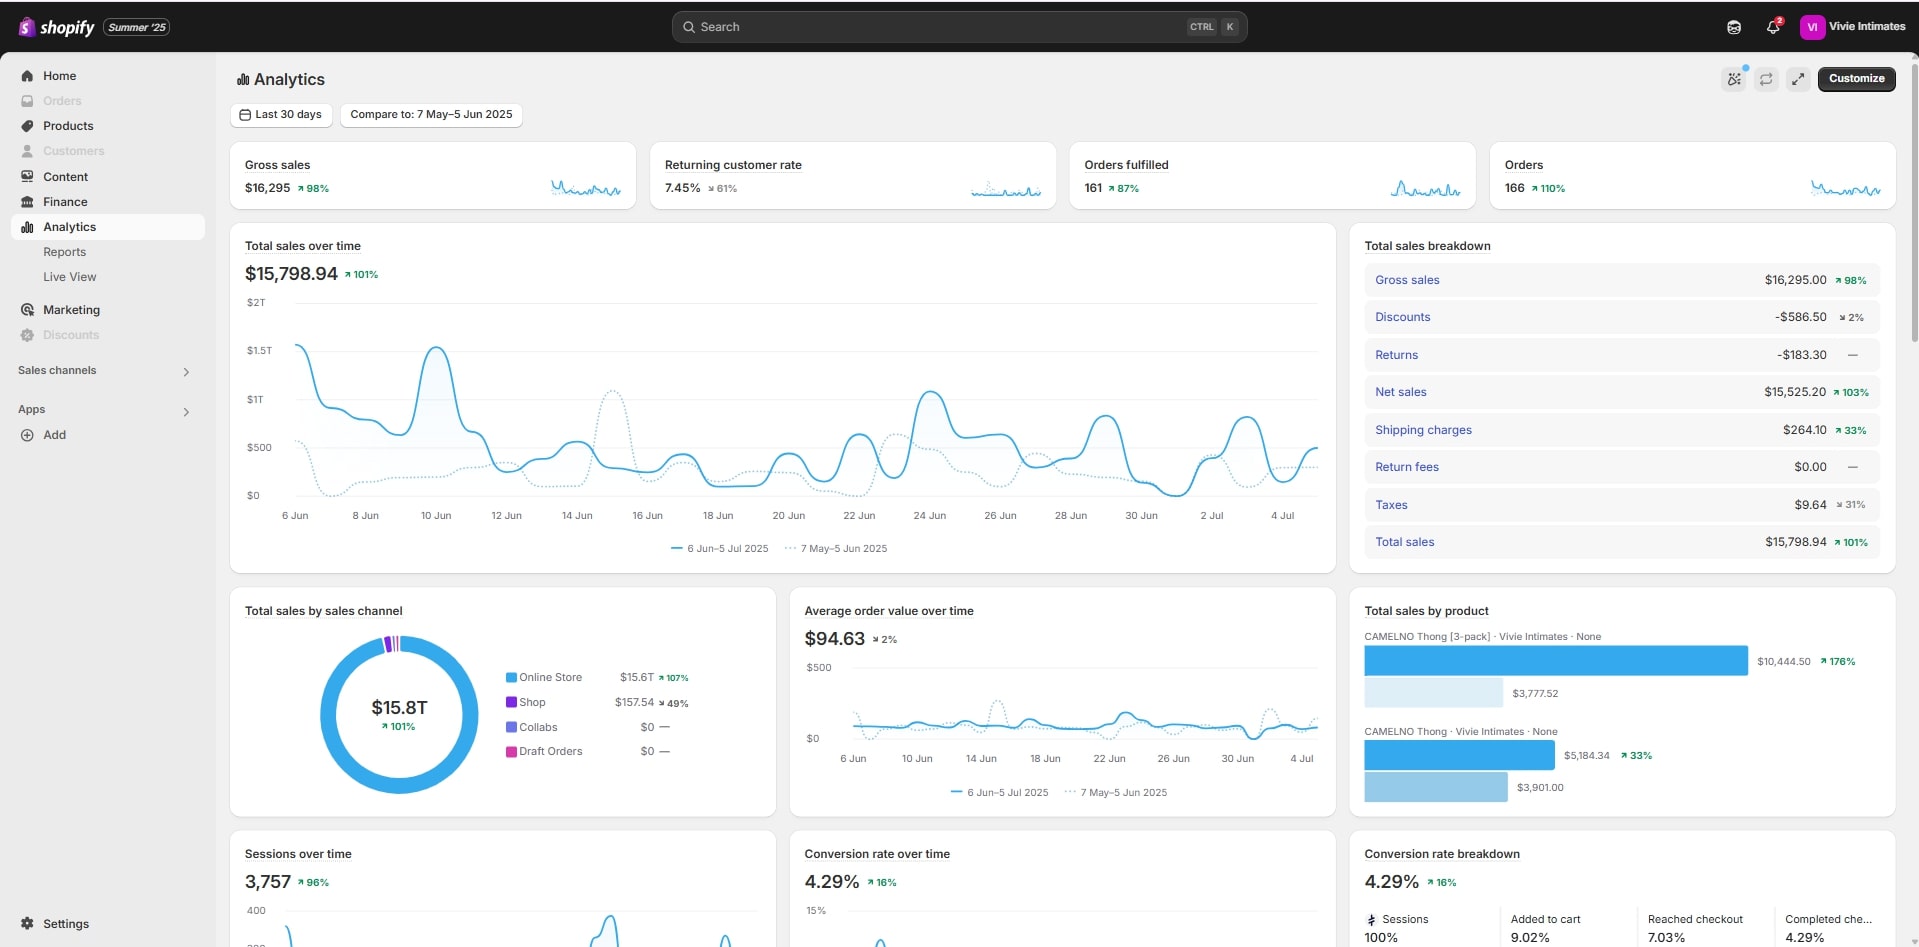The height and width of the screenshot is (947, 1919).
Task: Click the Marketing target icon
Action: [x=27, y=310]
